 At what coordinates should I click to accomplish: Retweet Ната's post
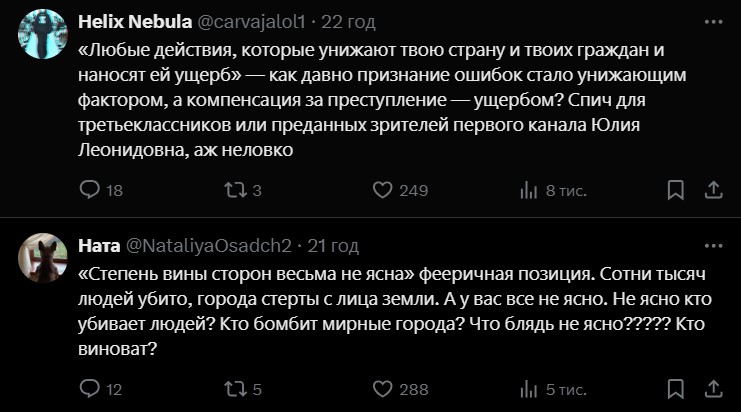coord(234,389)
